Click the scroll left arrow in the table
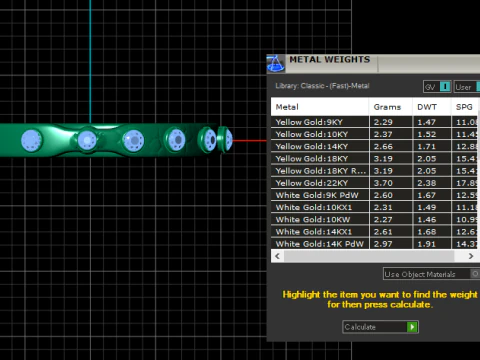 coord(277,256)
